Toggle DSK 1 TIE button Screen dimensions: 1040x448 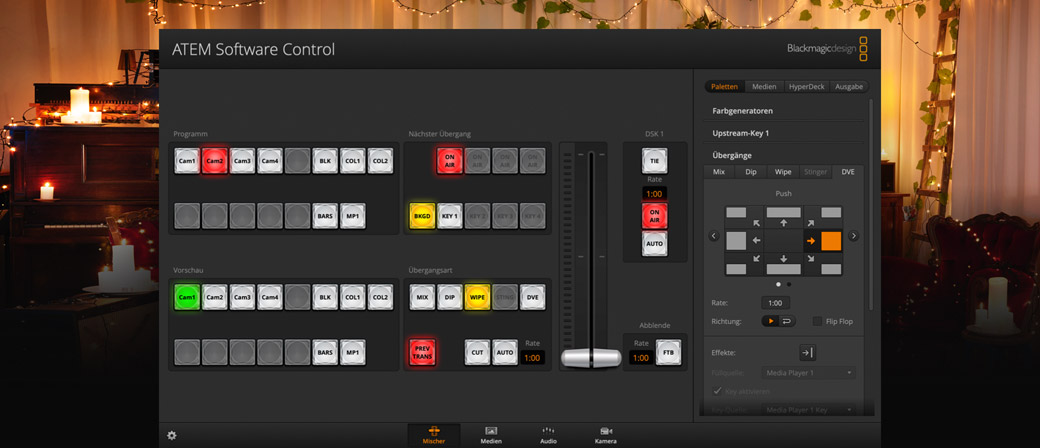654,161
